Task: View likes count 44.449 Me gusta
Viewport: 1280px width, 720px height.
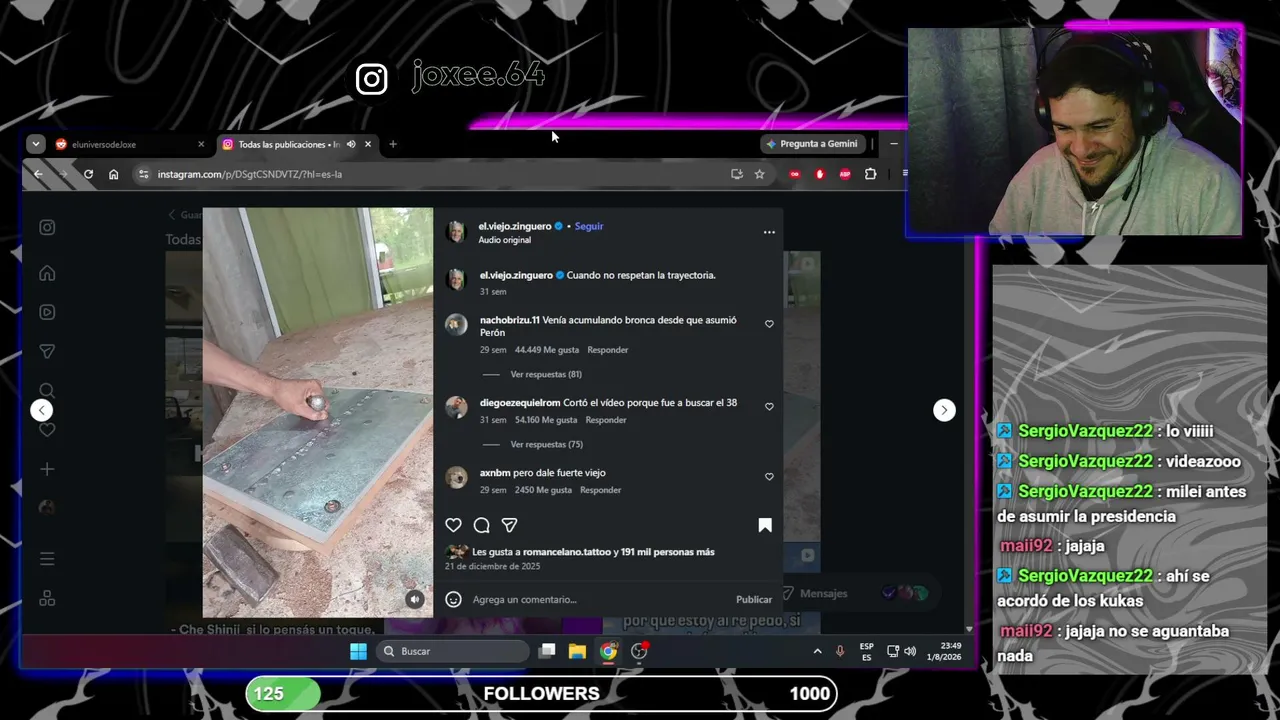Action: 547,350
